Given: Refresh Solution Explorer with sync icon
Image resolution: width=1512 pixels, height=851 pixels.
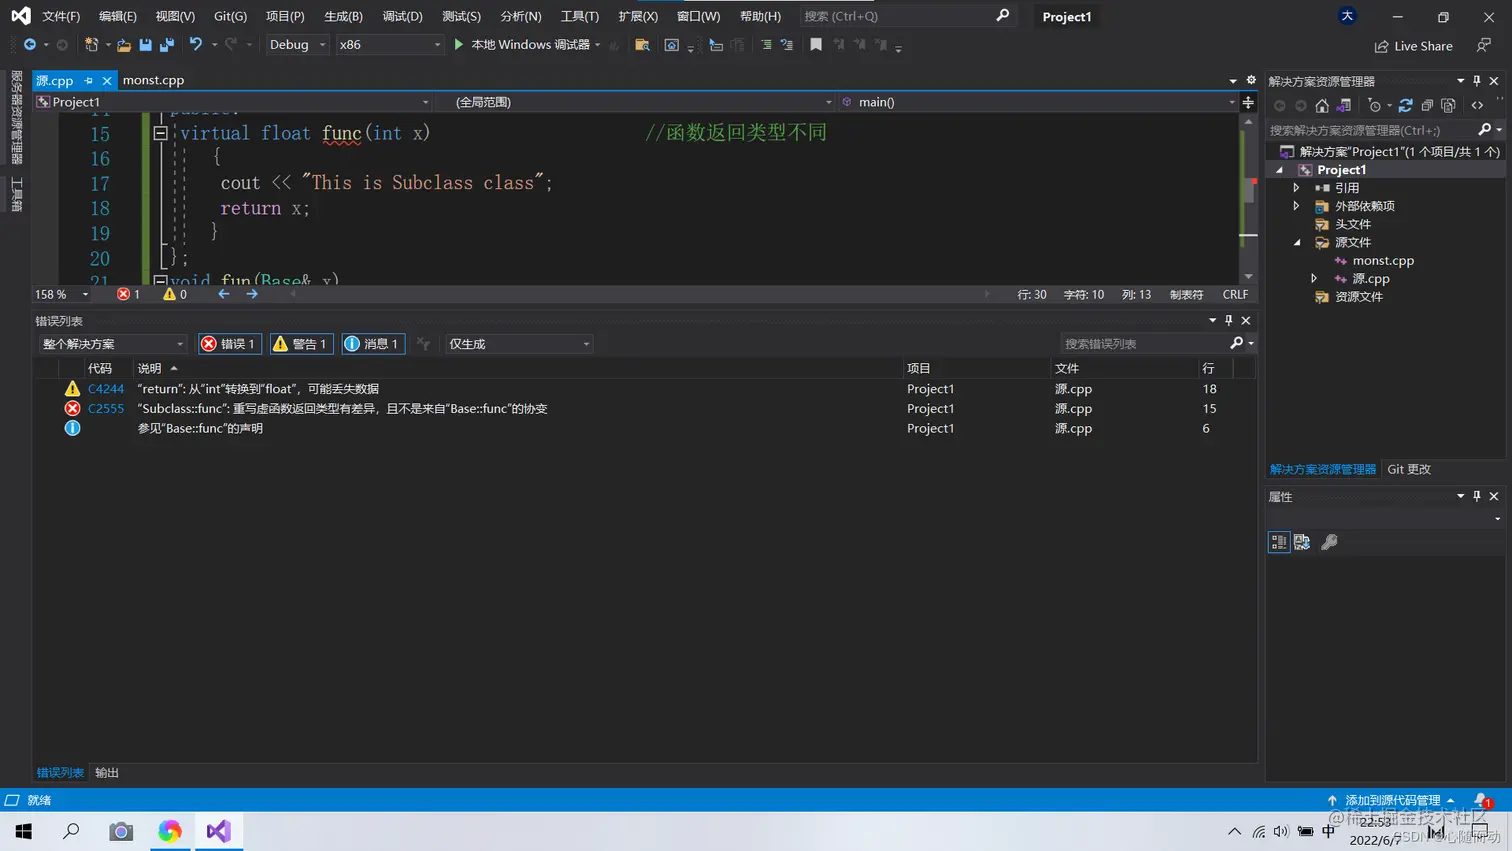Looking at the screenshot, I should tap(1405, 105).
